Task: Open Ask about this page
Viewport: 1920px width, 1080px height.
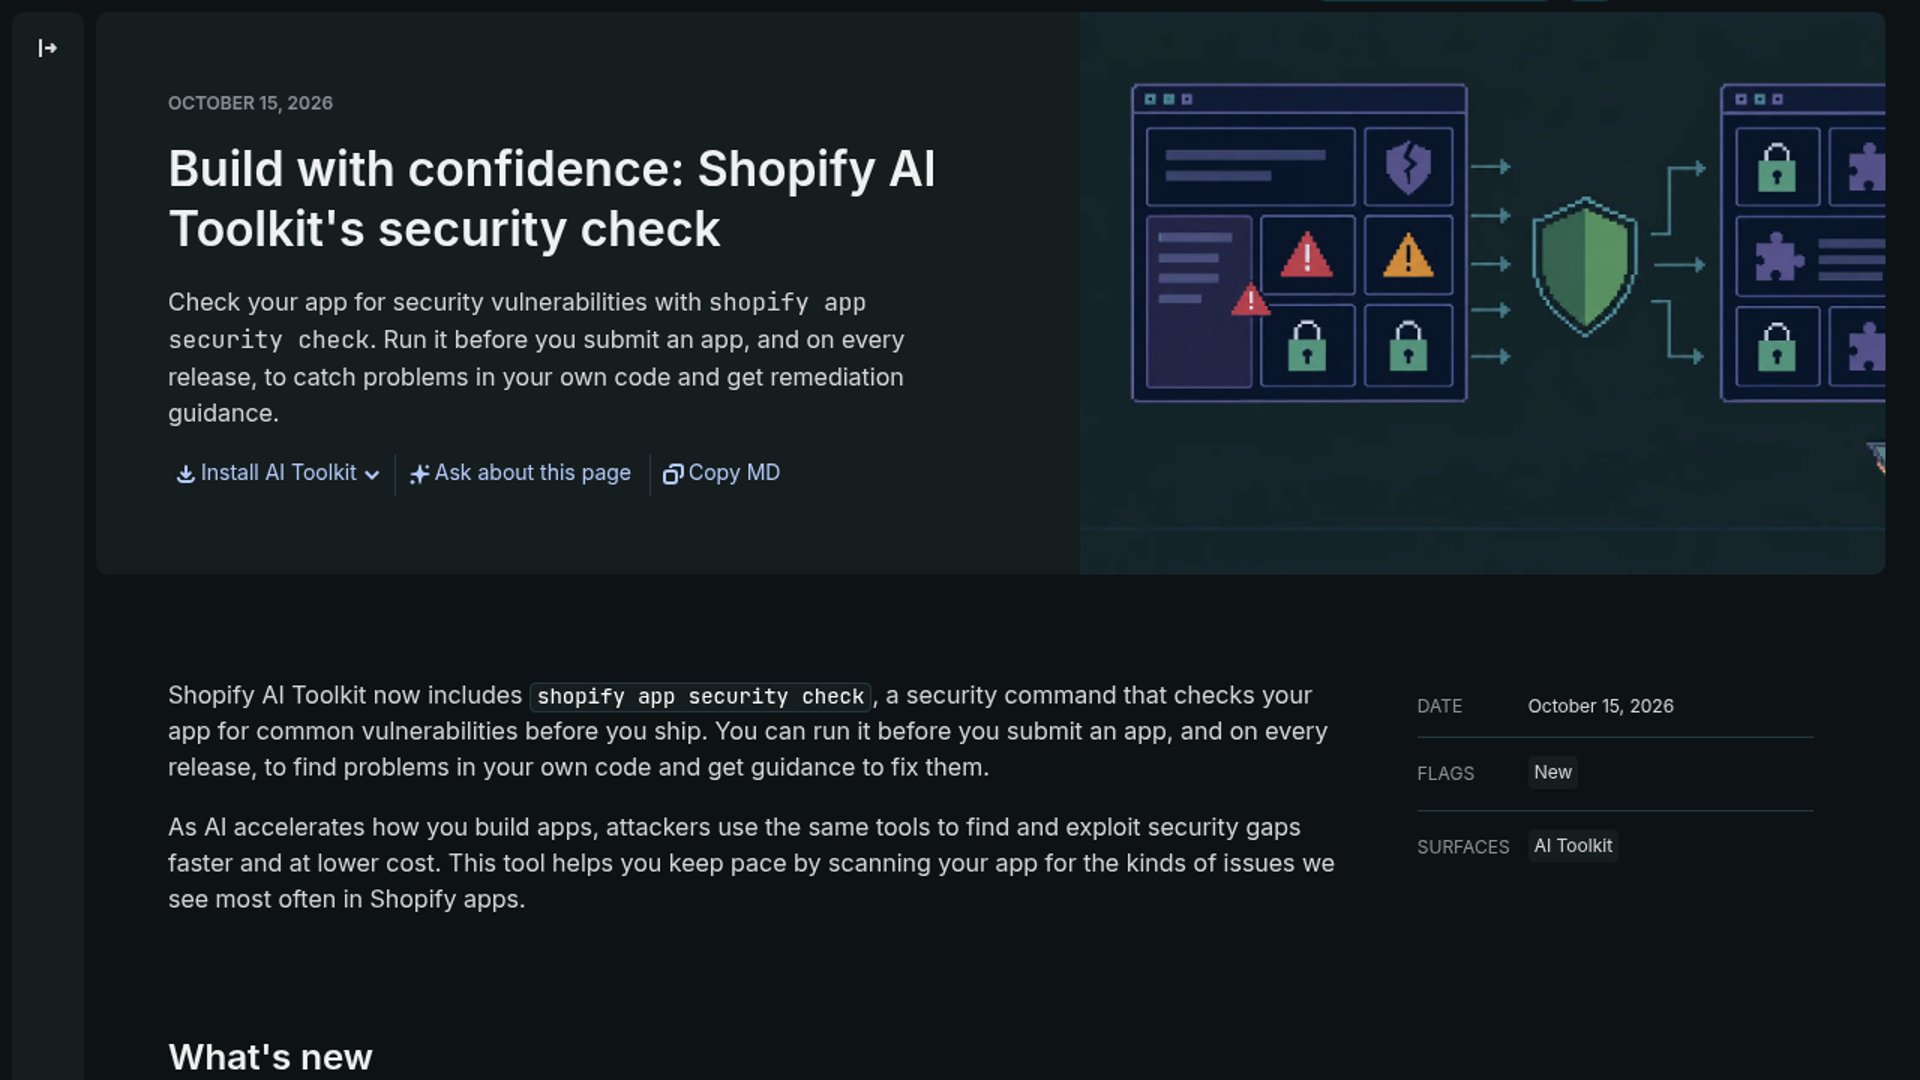Action: pyautogui.click(x=520, y=473)
